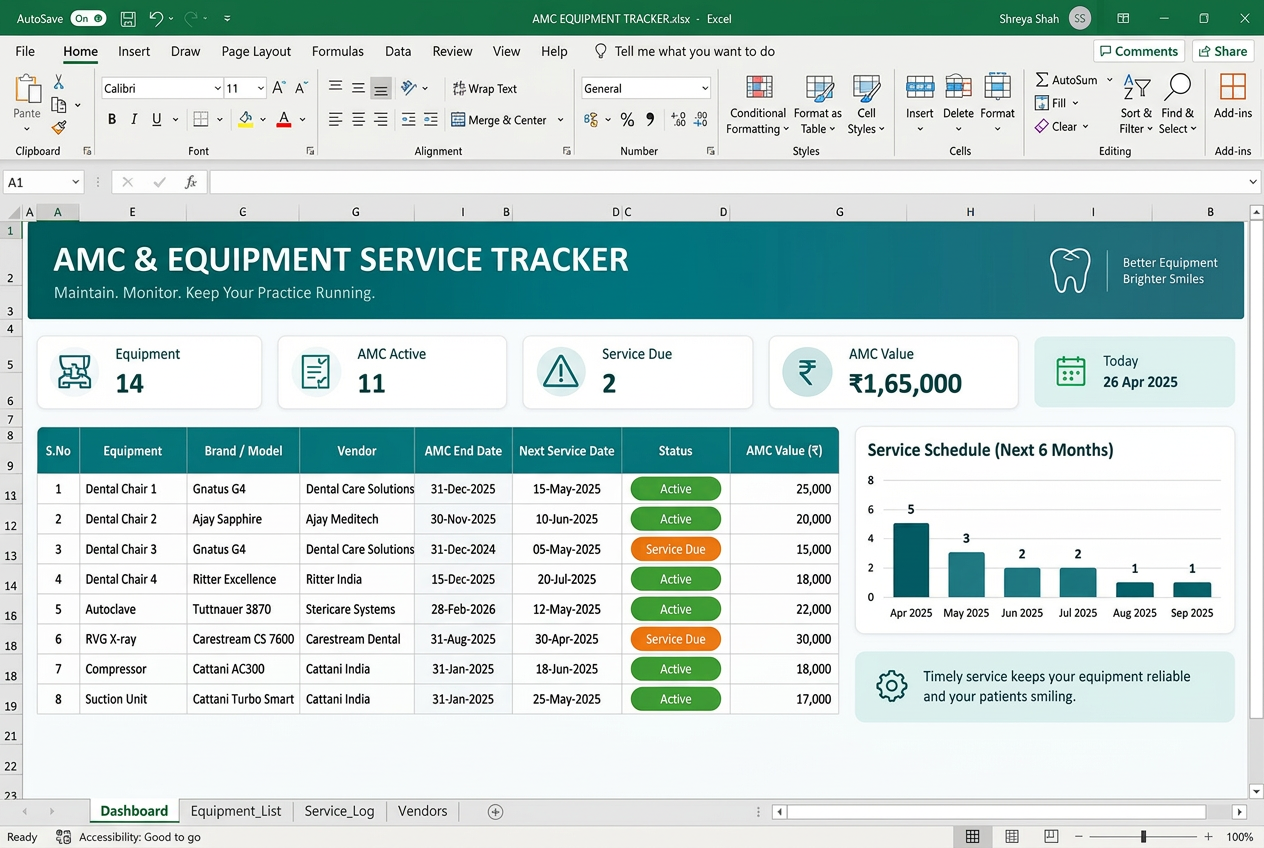The image size is (1264, 848).
Task: Click the Fill Color bucket icon
Action: point(246,120)
